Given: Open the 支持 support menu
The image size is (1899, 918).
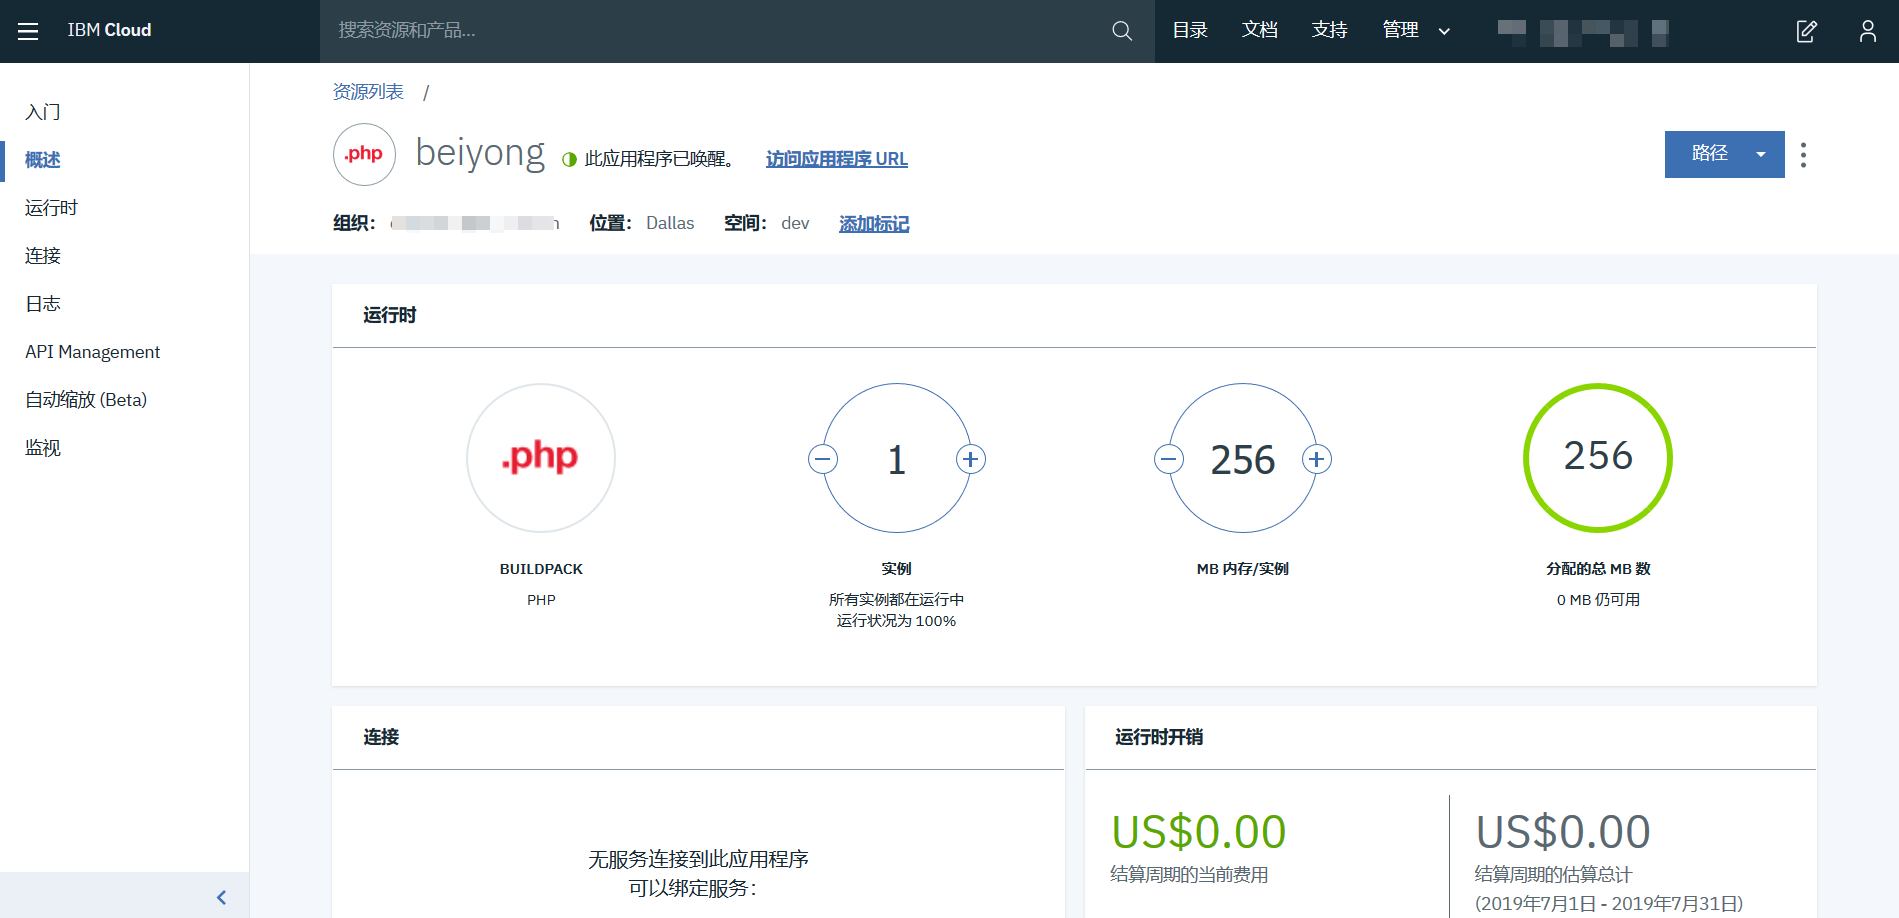Looking at the screenshot, I should 1330,30.
